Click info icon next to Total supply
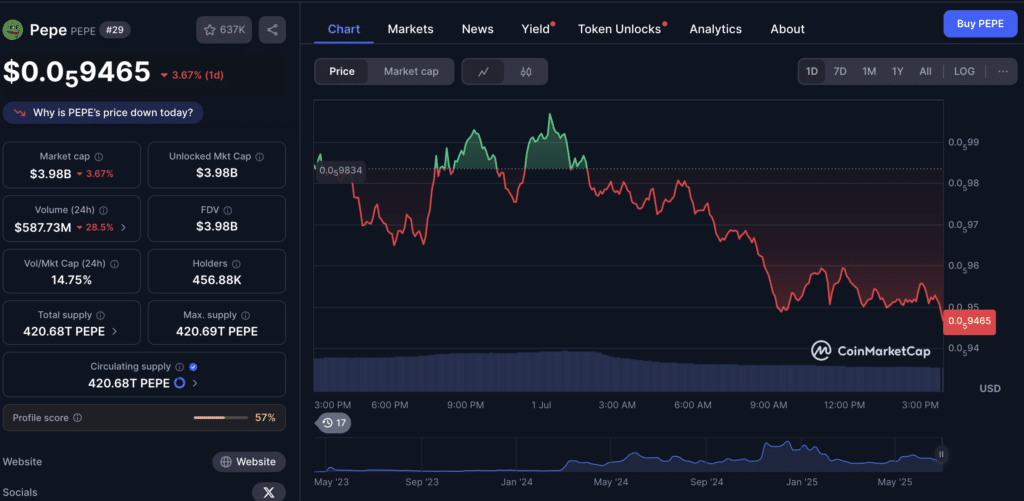The image size is (1024, 501). (100, 315)
